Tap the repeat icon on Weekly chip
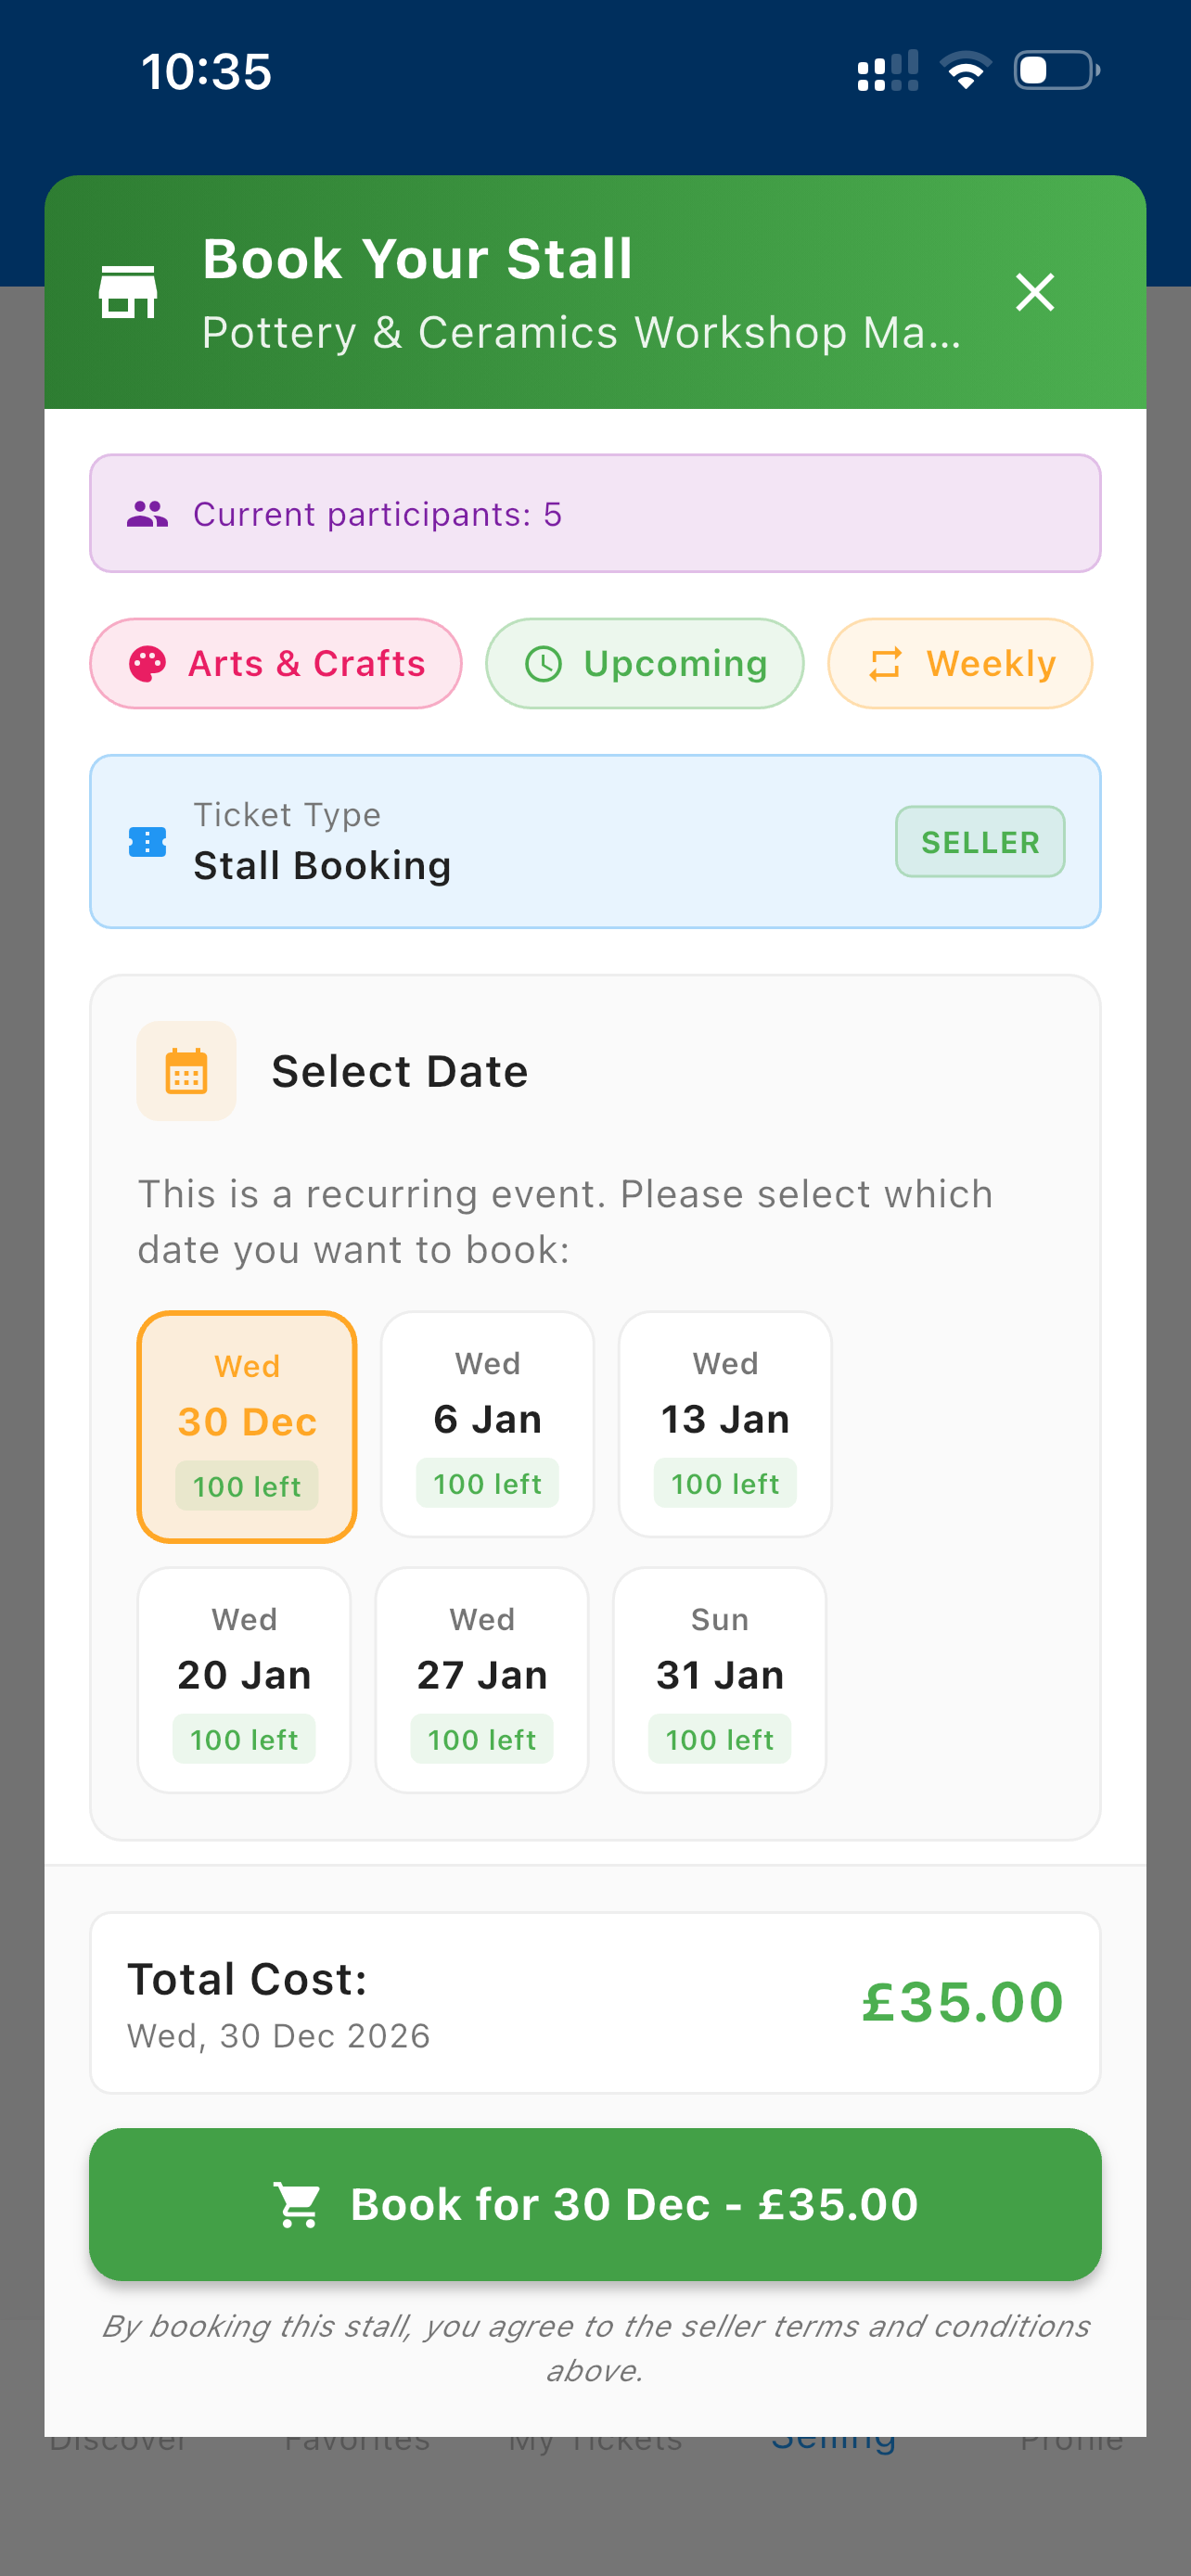The width and height of the screenshot is (1191, 2576). [886, 664]
